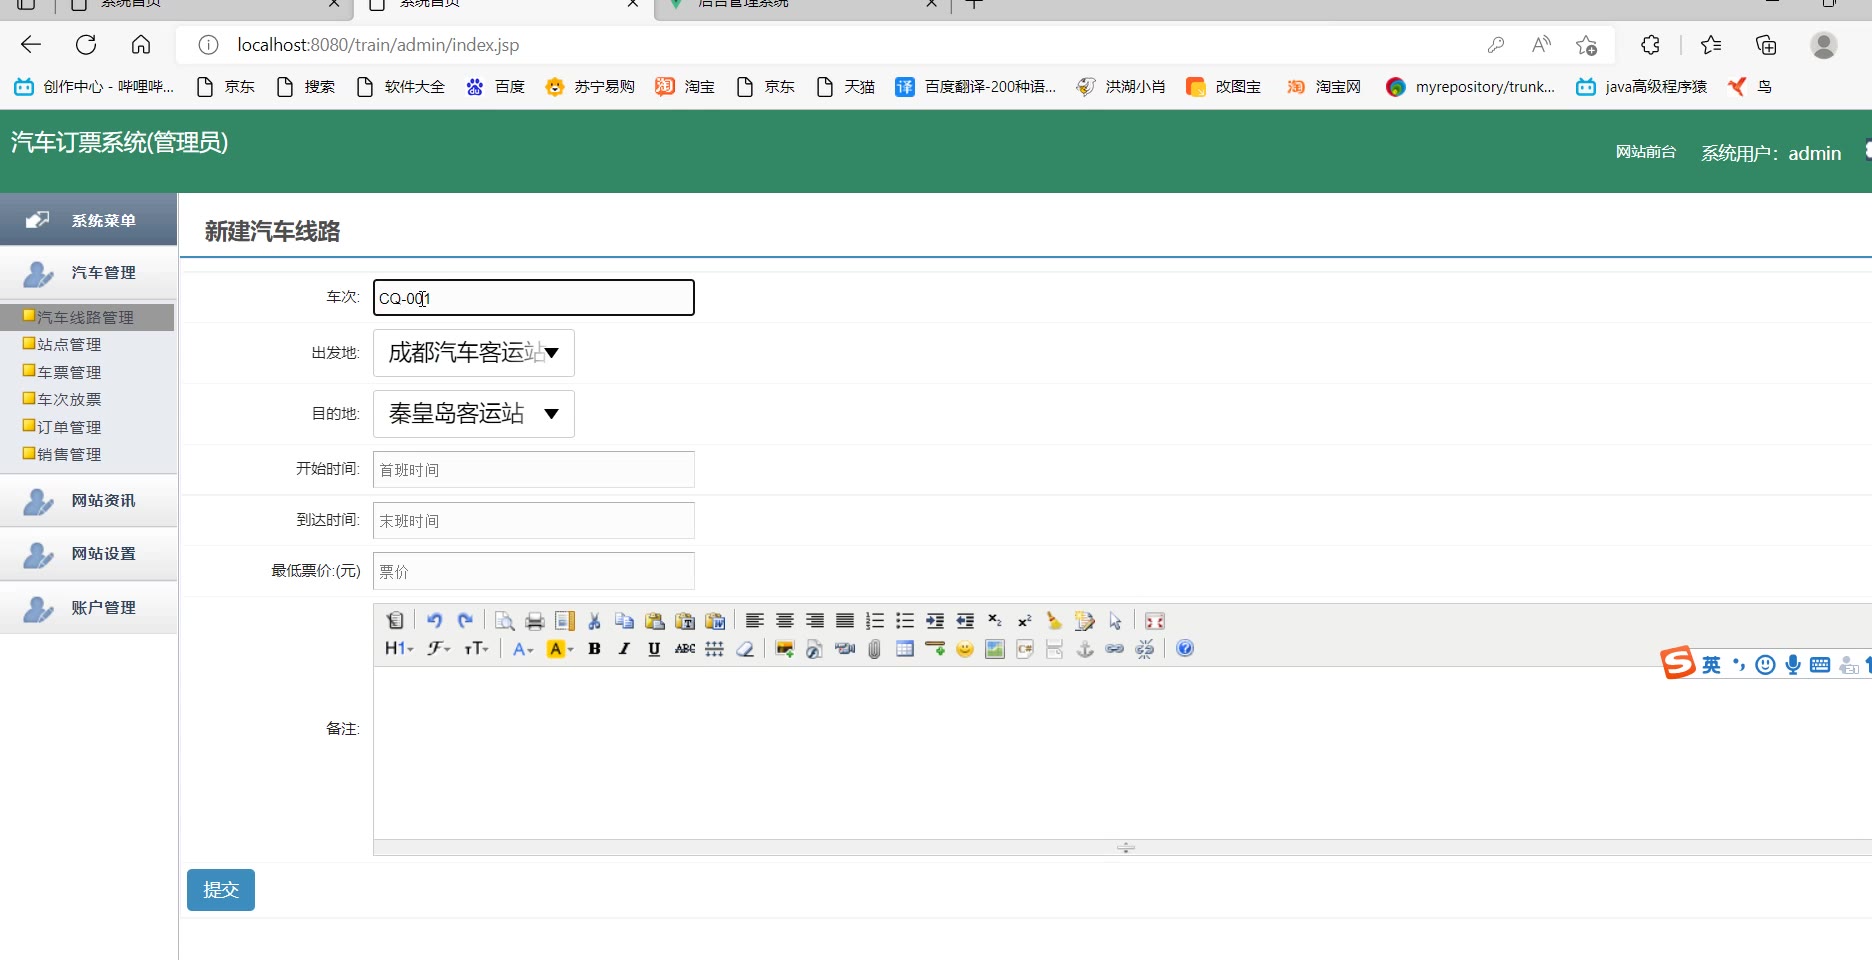Insert an anchor in the editor
Screen dimensions: 1872x960
1085,649
